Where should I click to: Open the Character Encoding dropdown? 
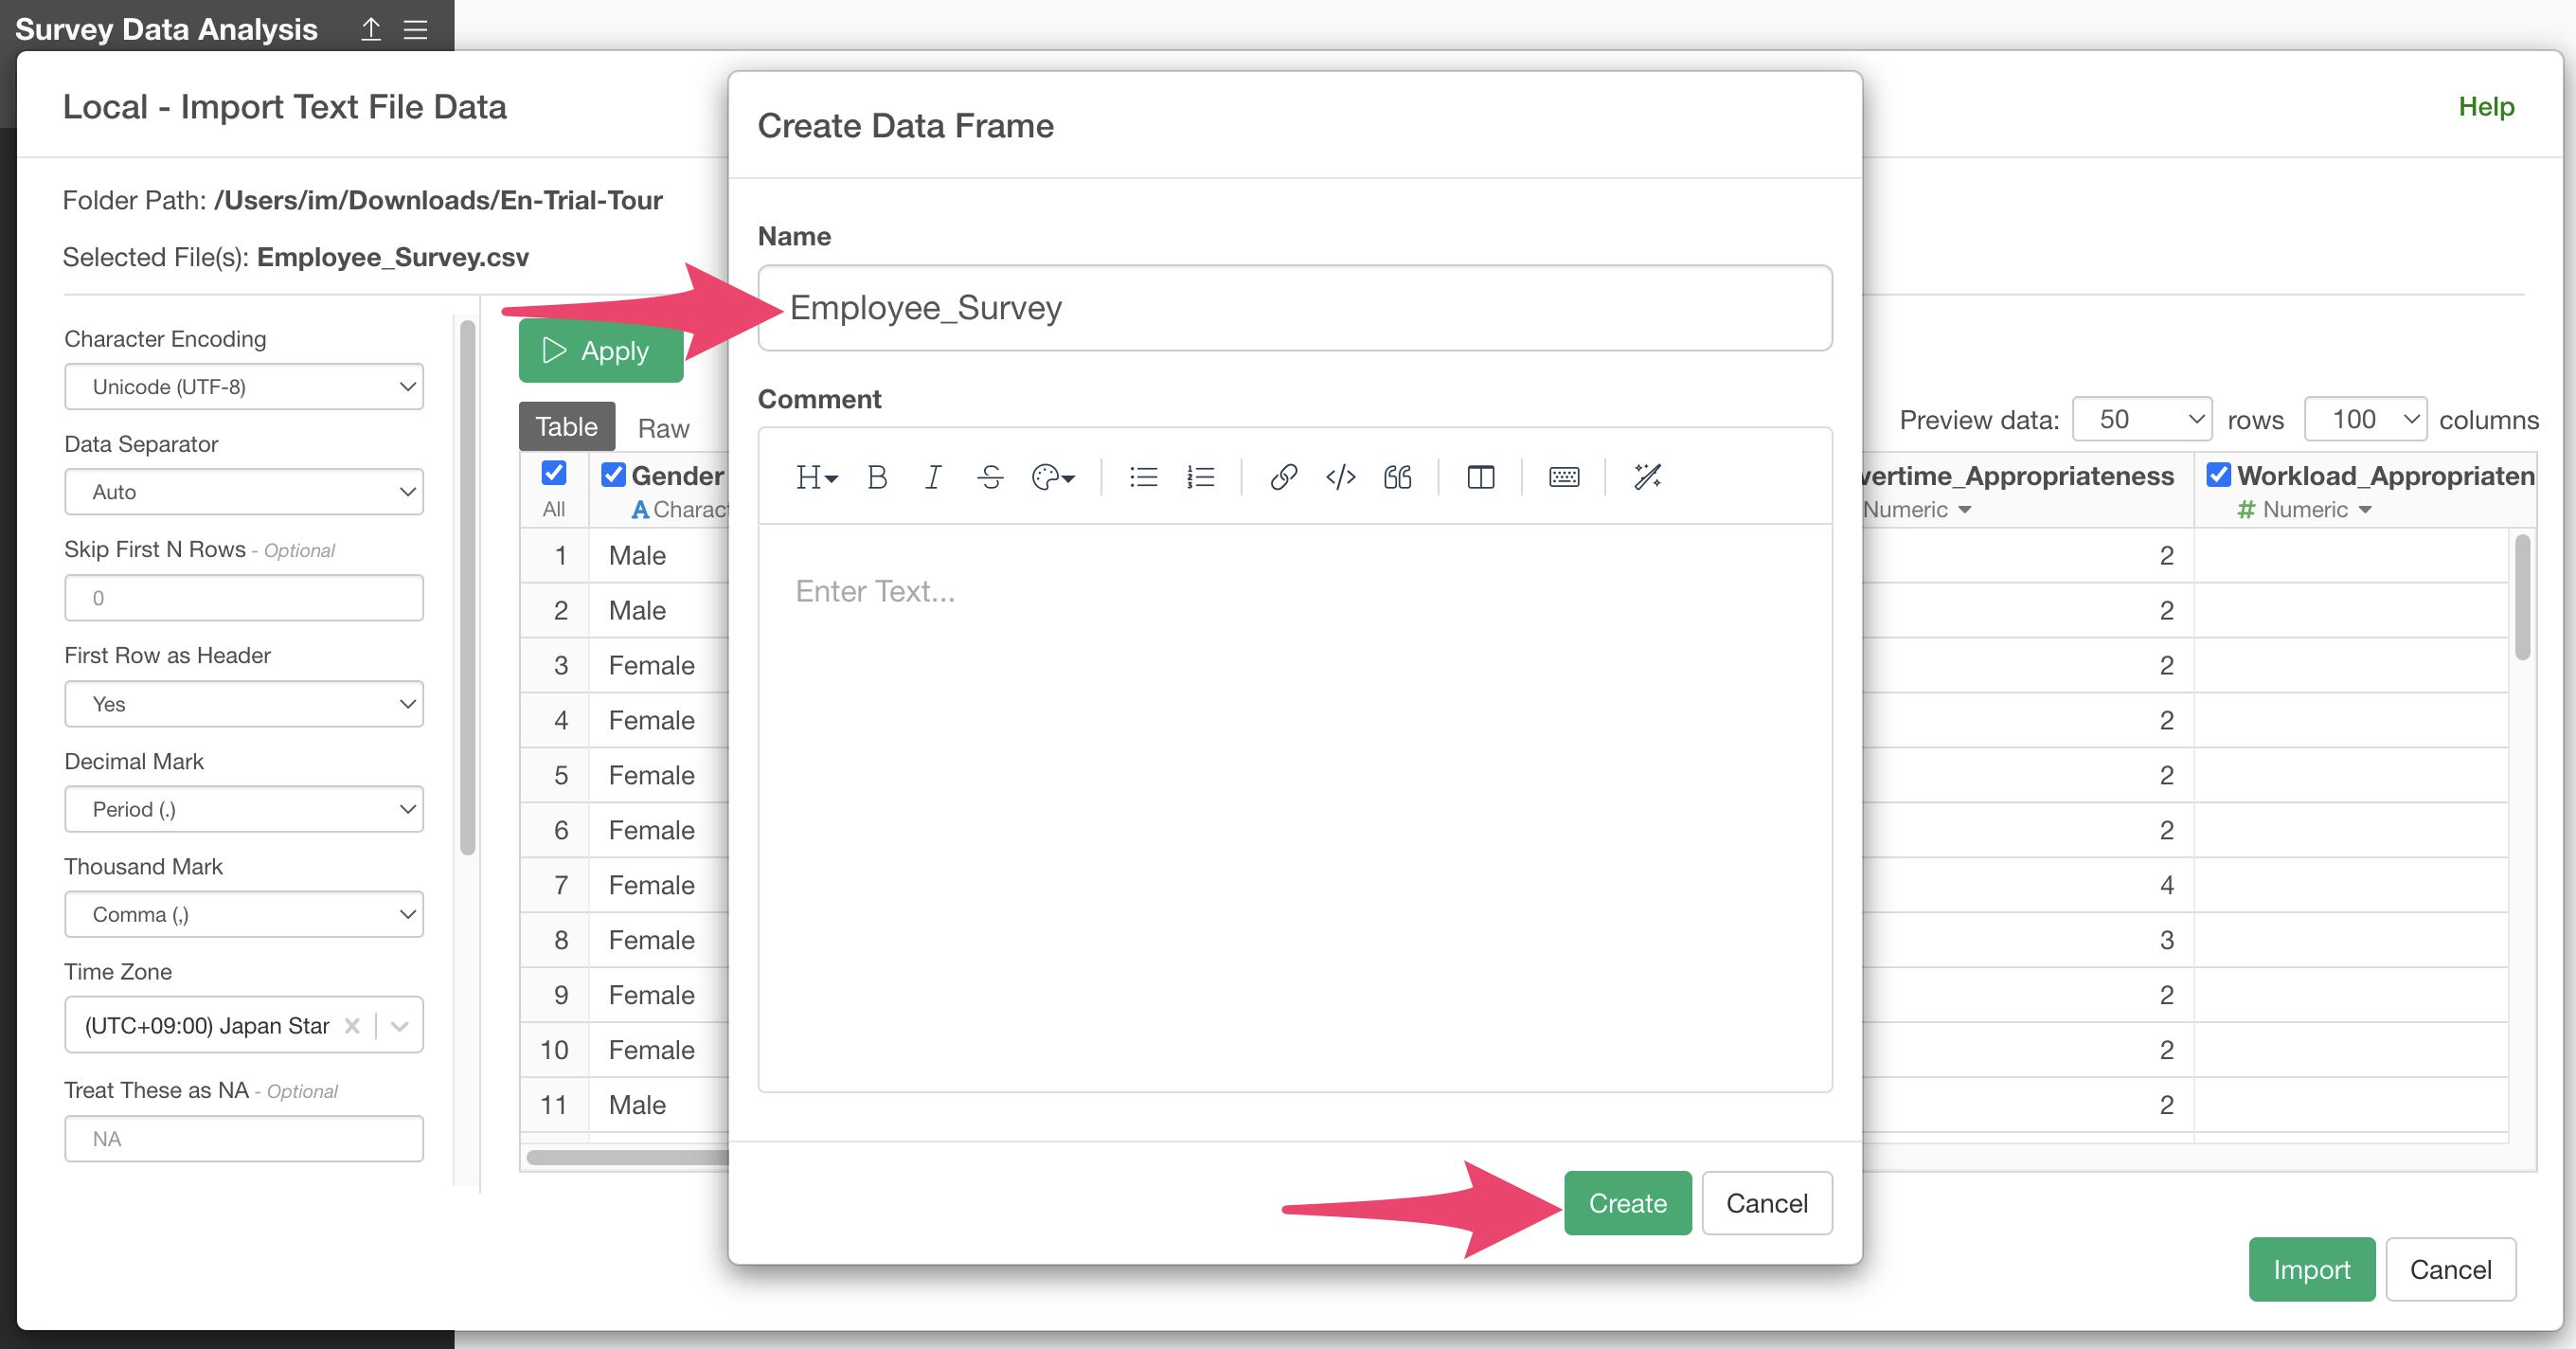coord(244,387)
